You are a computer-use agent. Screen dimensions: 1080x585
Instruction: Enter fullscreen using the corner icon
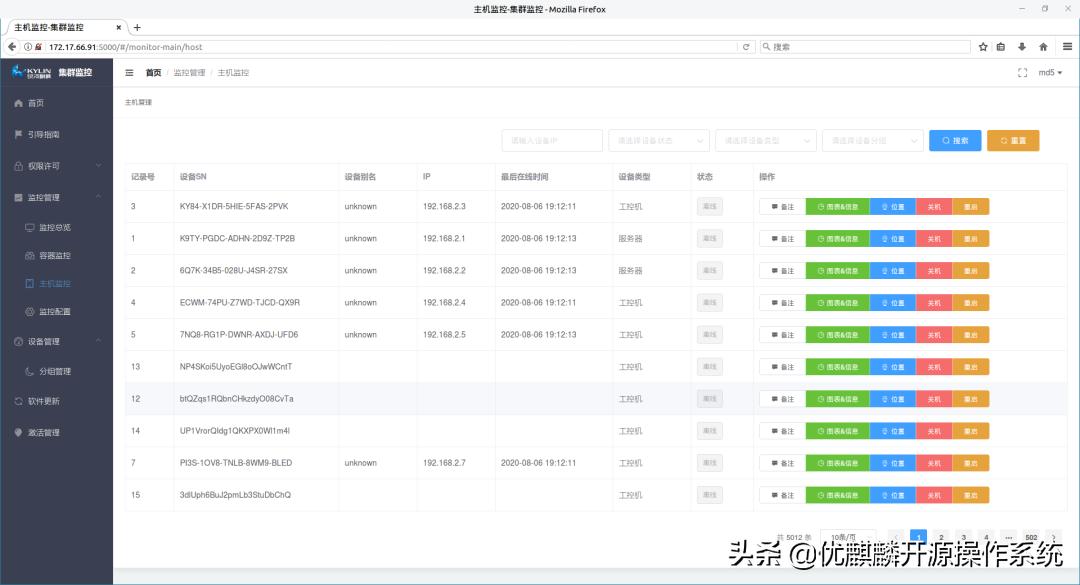1020,72
